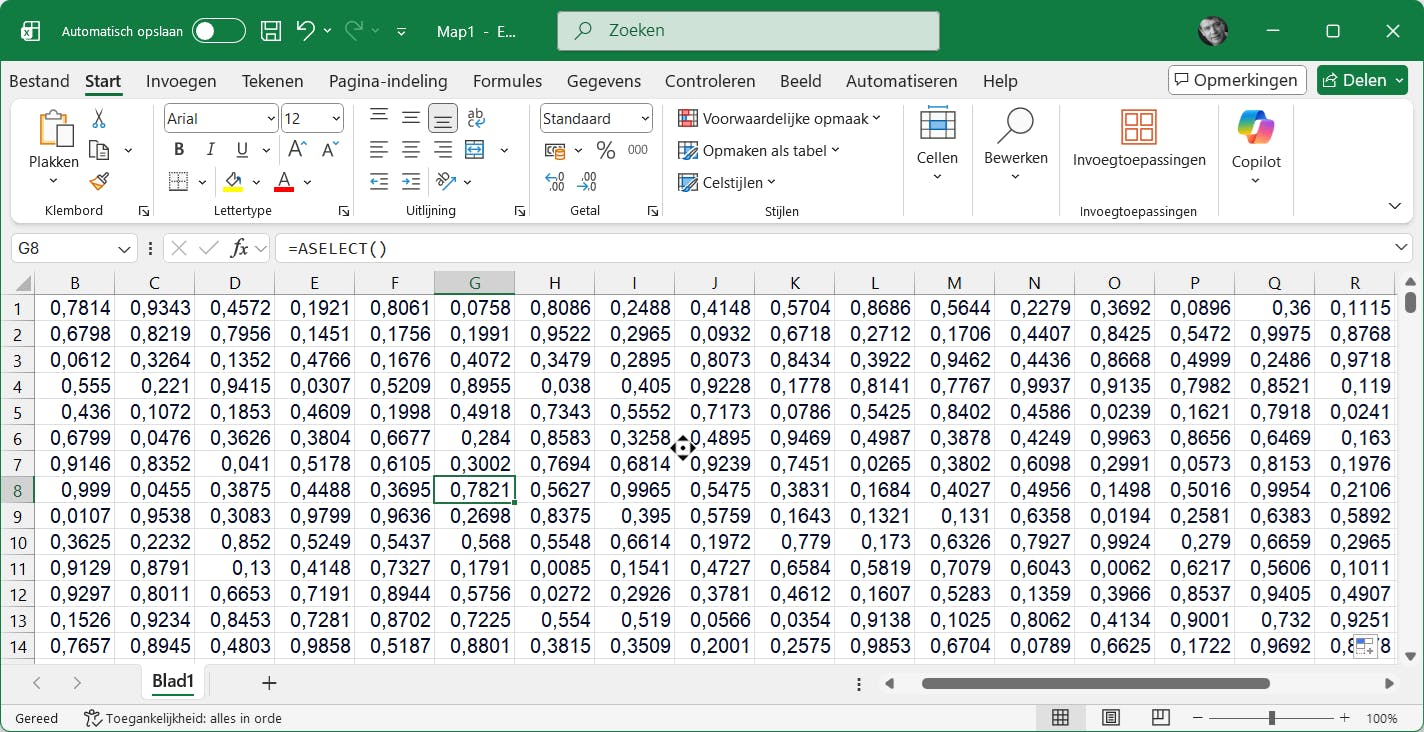This screenshot has width=1424, height=732.
Task: Click the Opmerkingen button
Action: coord(1237,80)
